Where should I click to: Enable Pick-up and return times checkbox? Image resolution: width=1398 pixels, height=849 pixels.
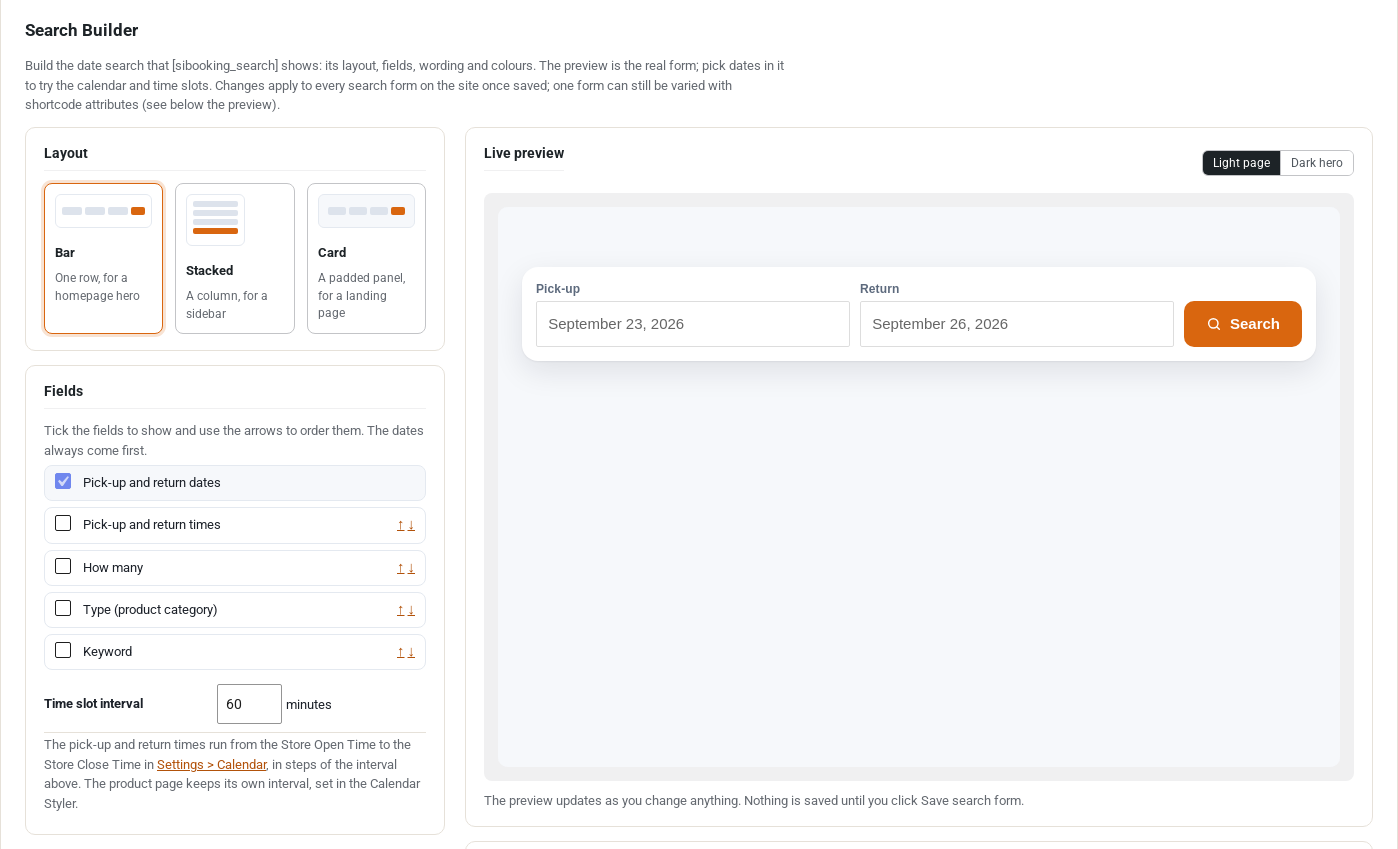coord(63,523)
